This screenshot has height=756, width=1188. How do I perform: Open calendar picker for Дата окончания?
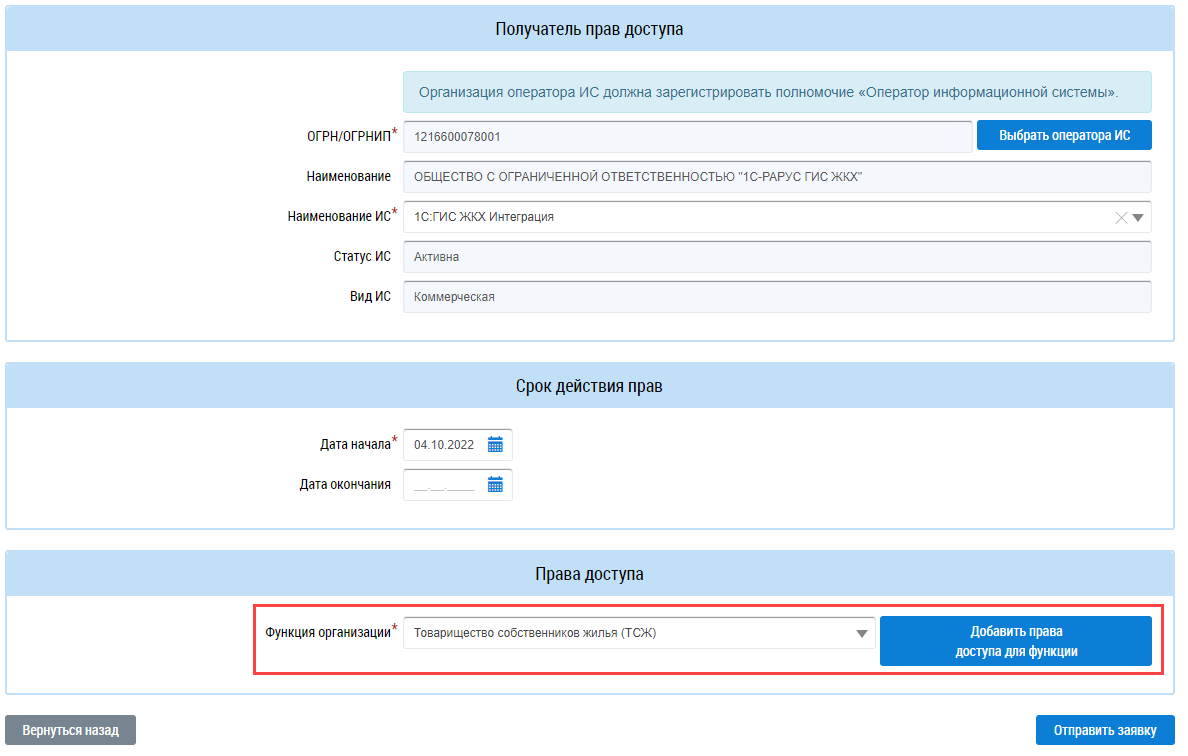(495, 485)
